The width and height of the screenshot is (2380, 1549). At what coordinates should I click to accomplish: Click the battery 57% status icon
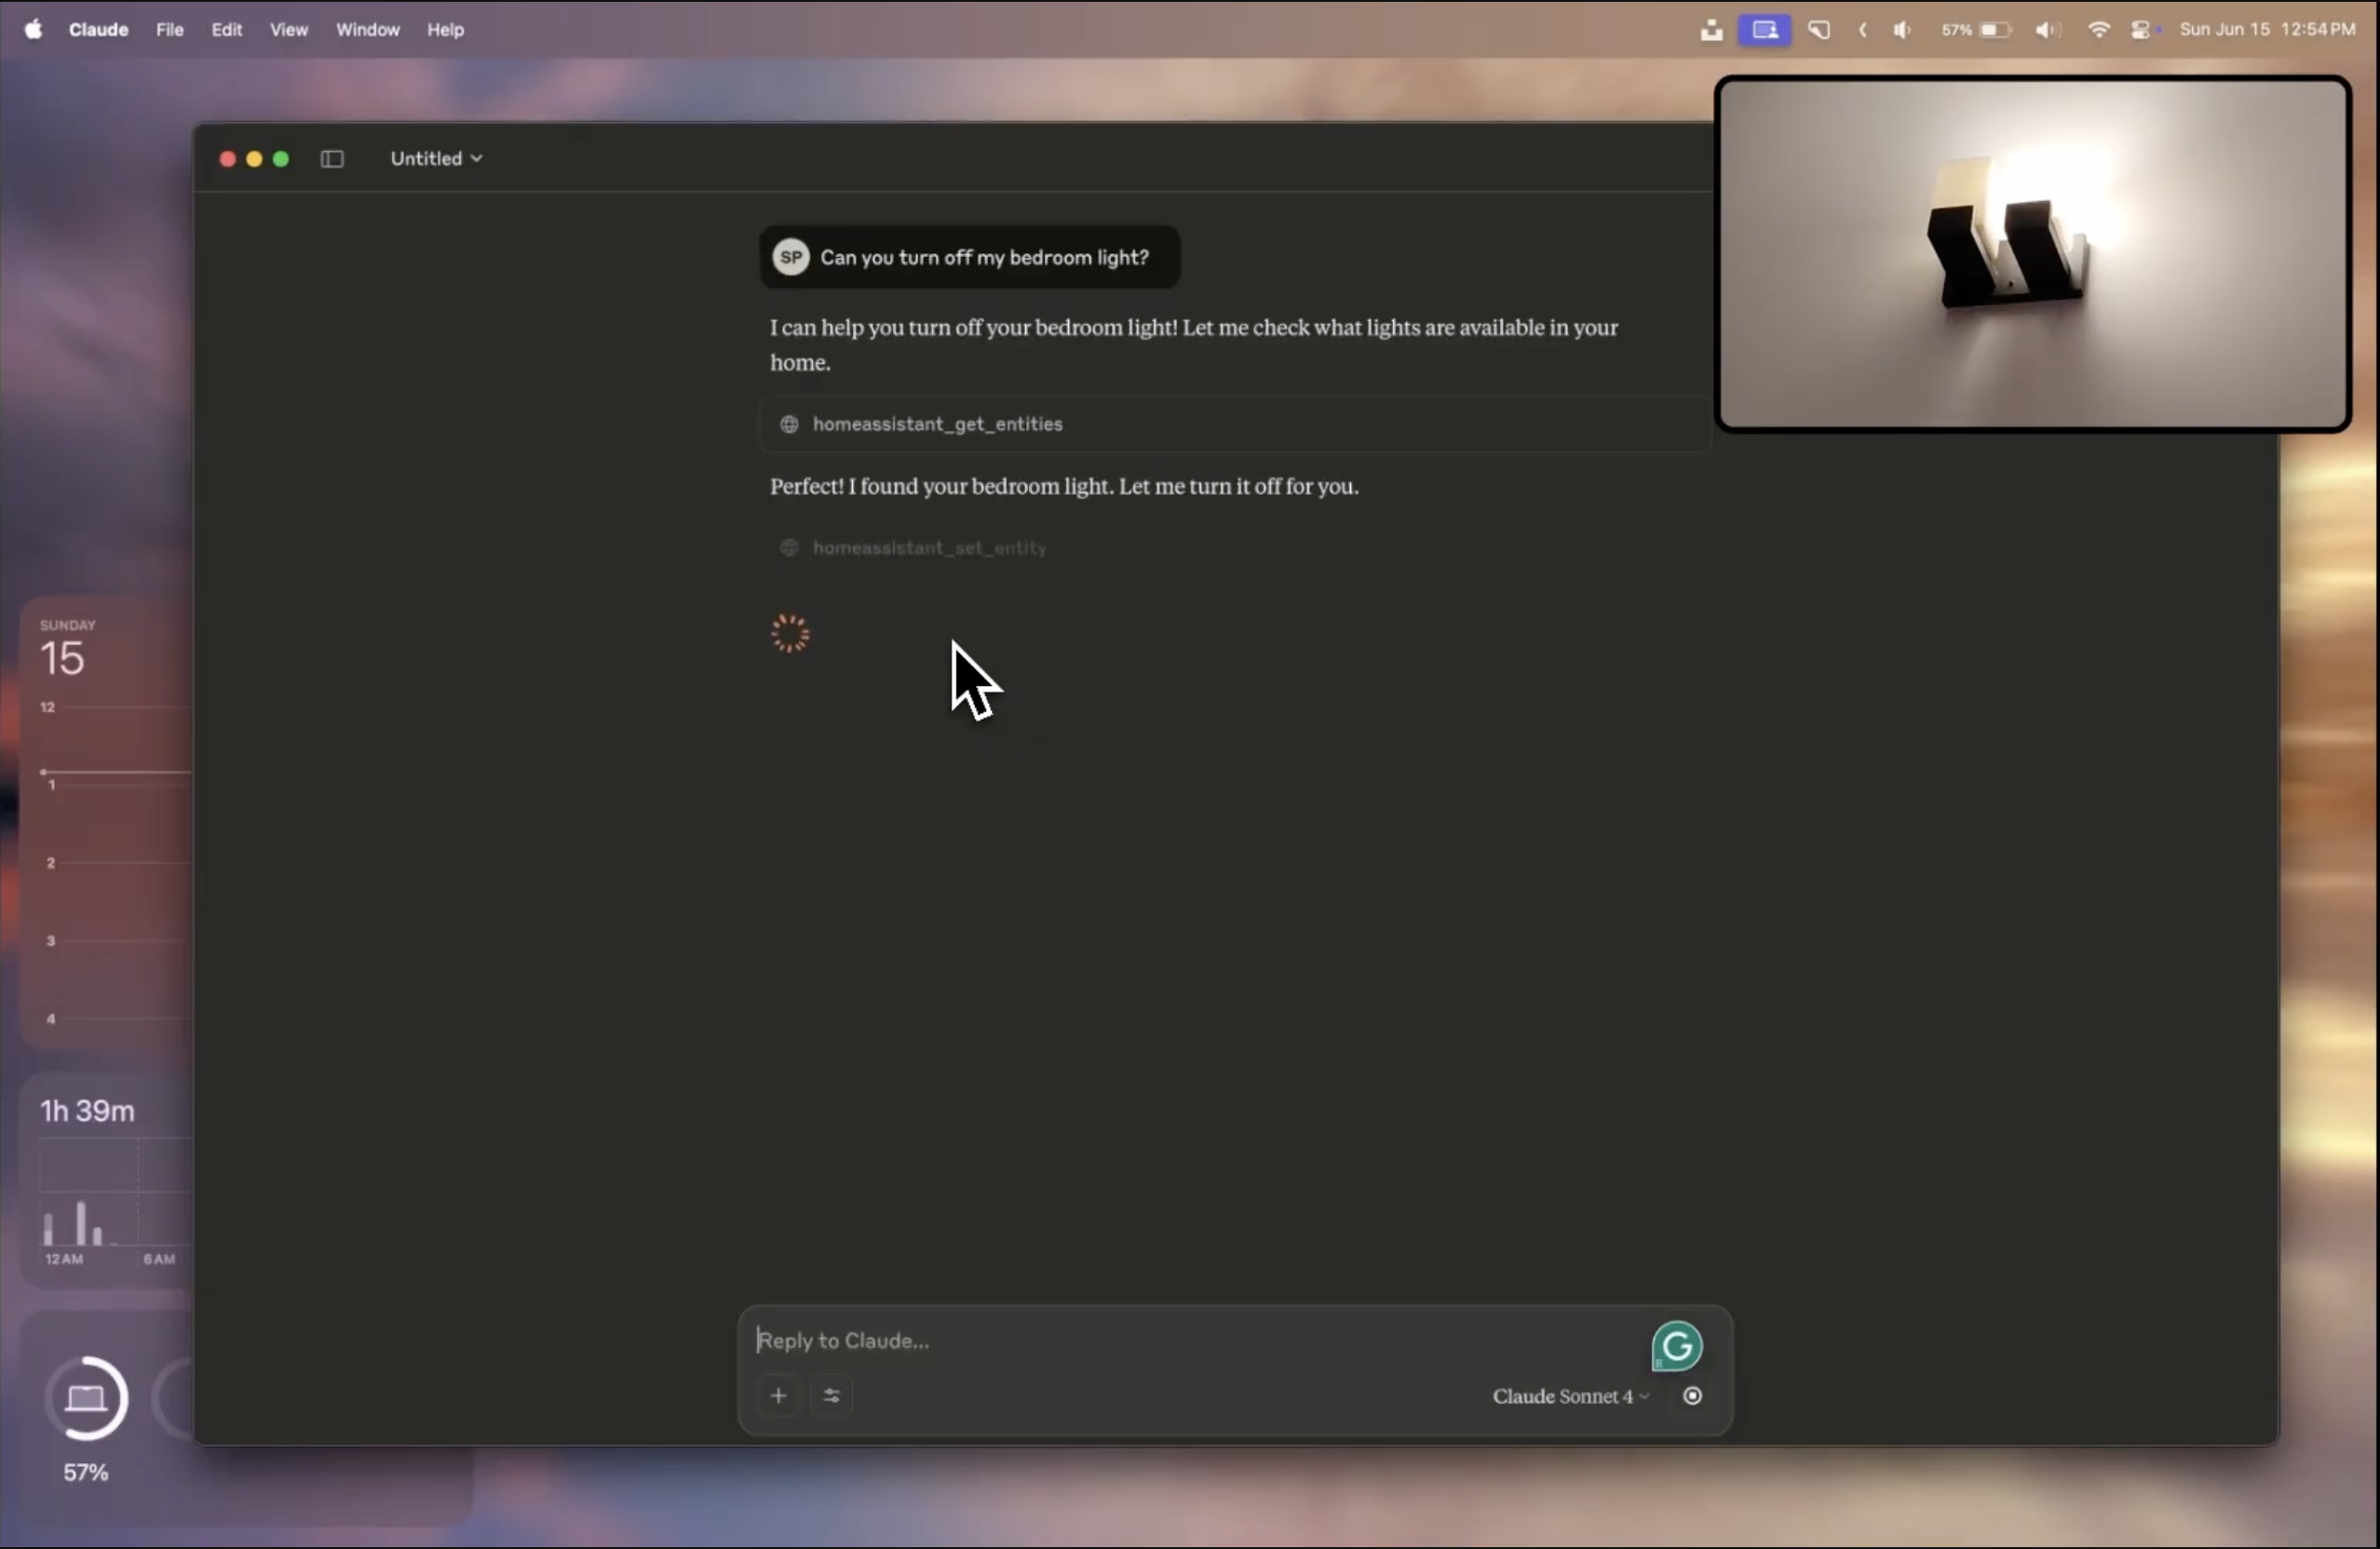click(1976, 29)
